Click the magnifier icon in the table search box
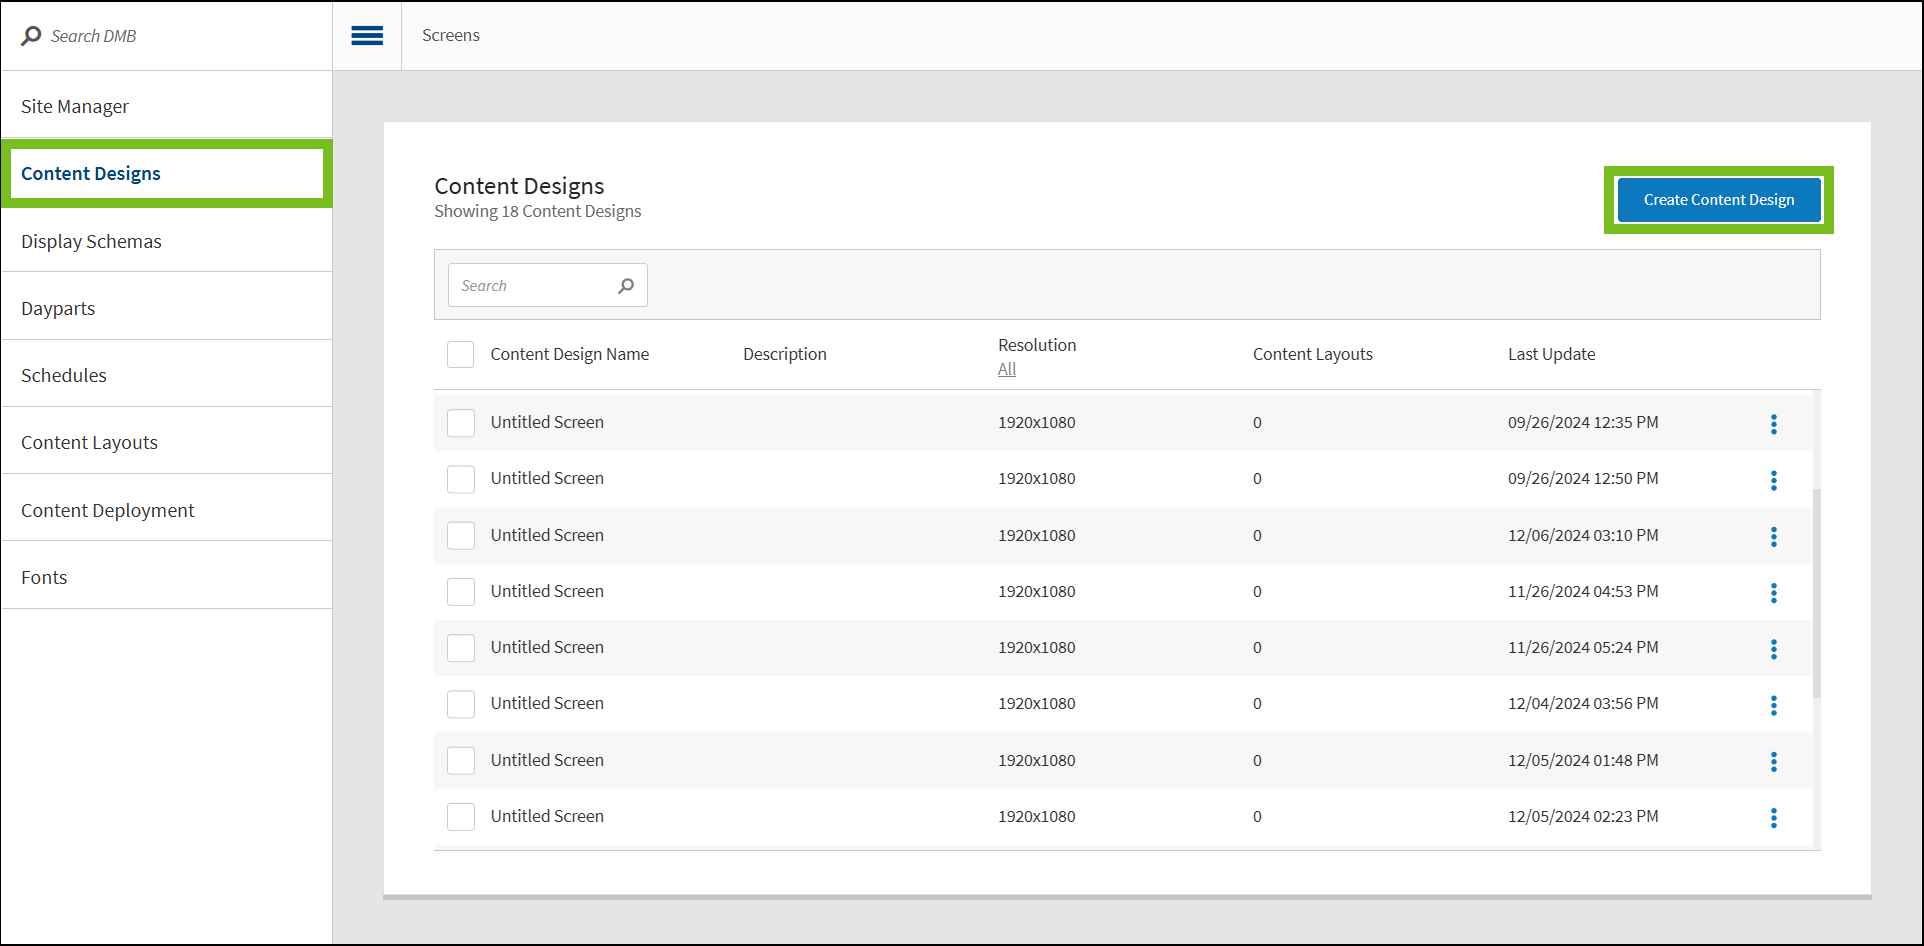The image size is (1924, 946). pos(626,286)
